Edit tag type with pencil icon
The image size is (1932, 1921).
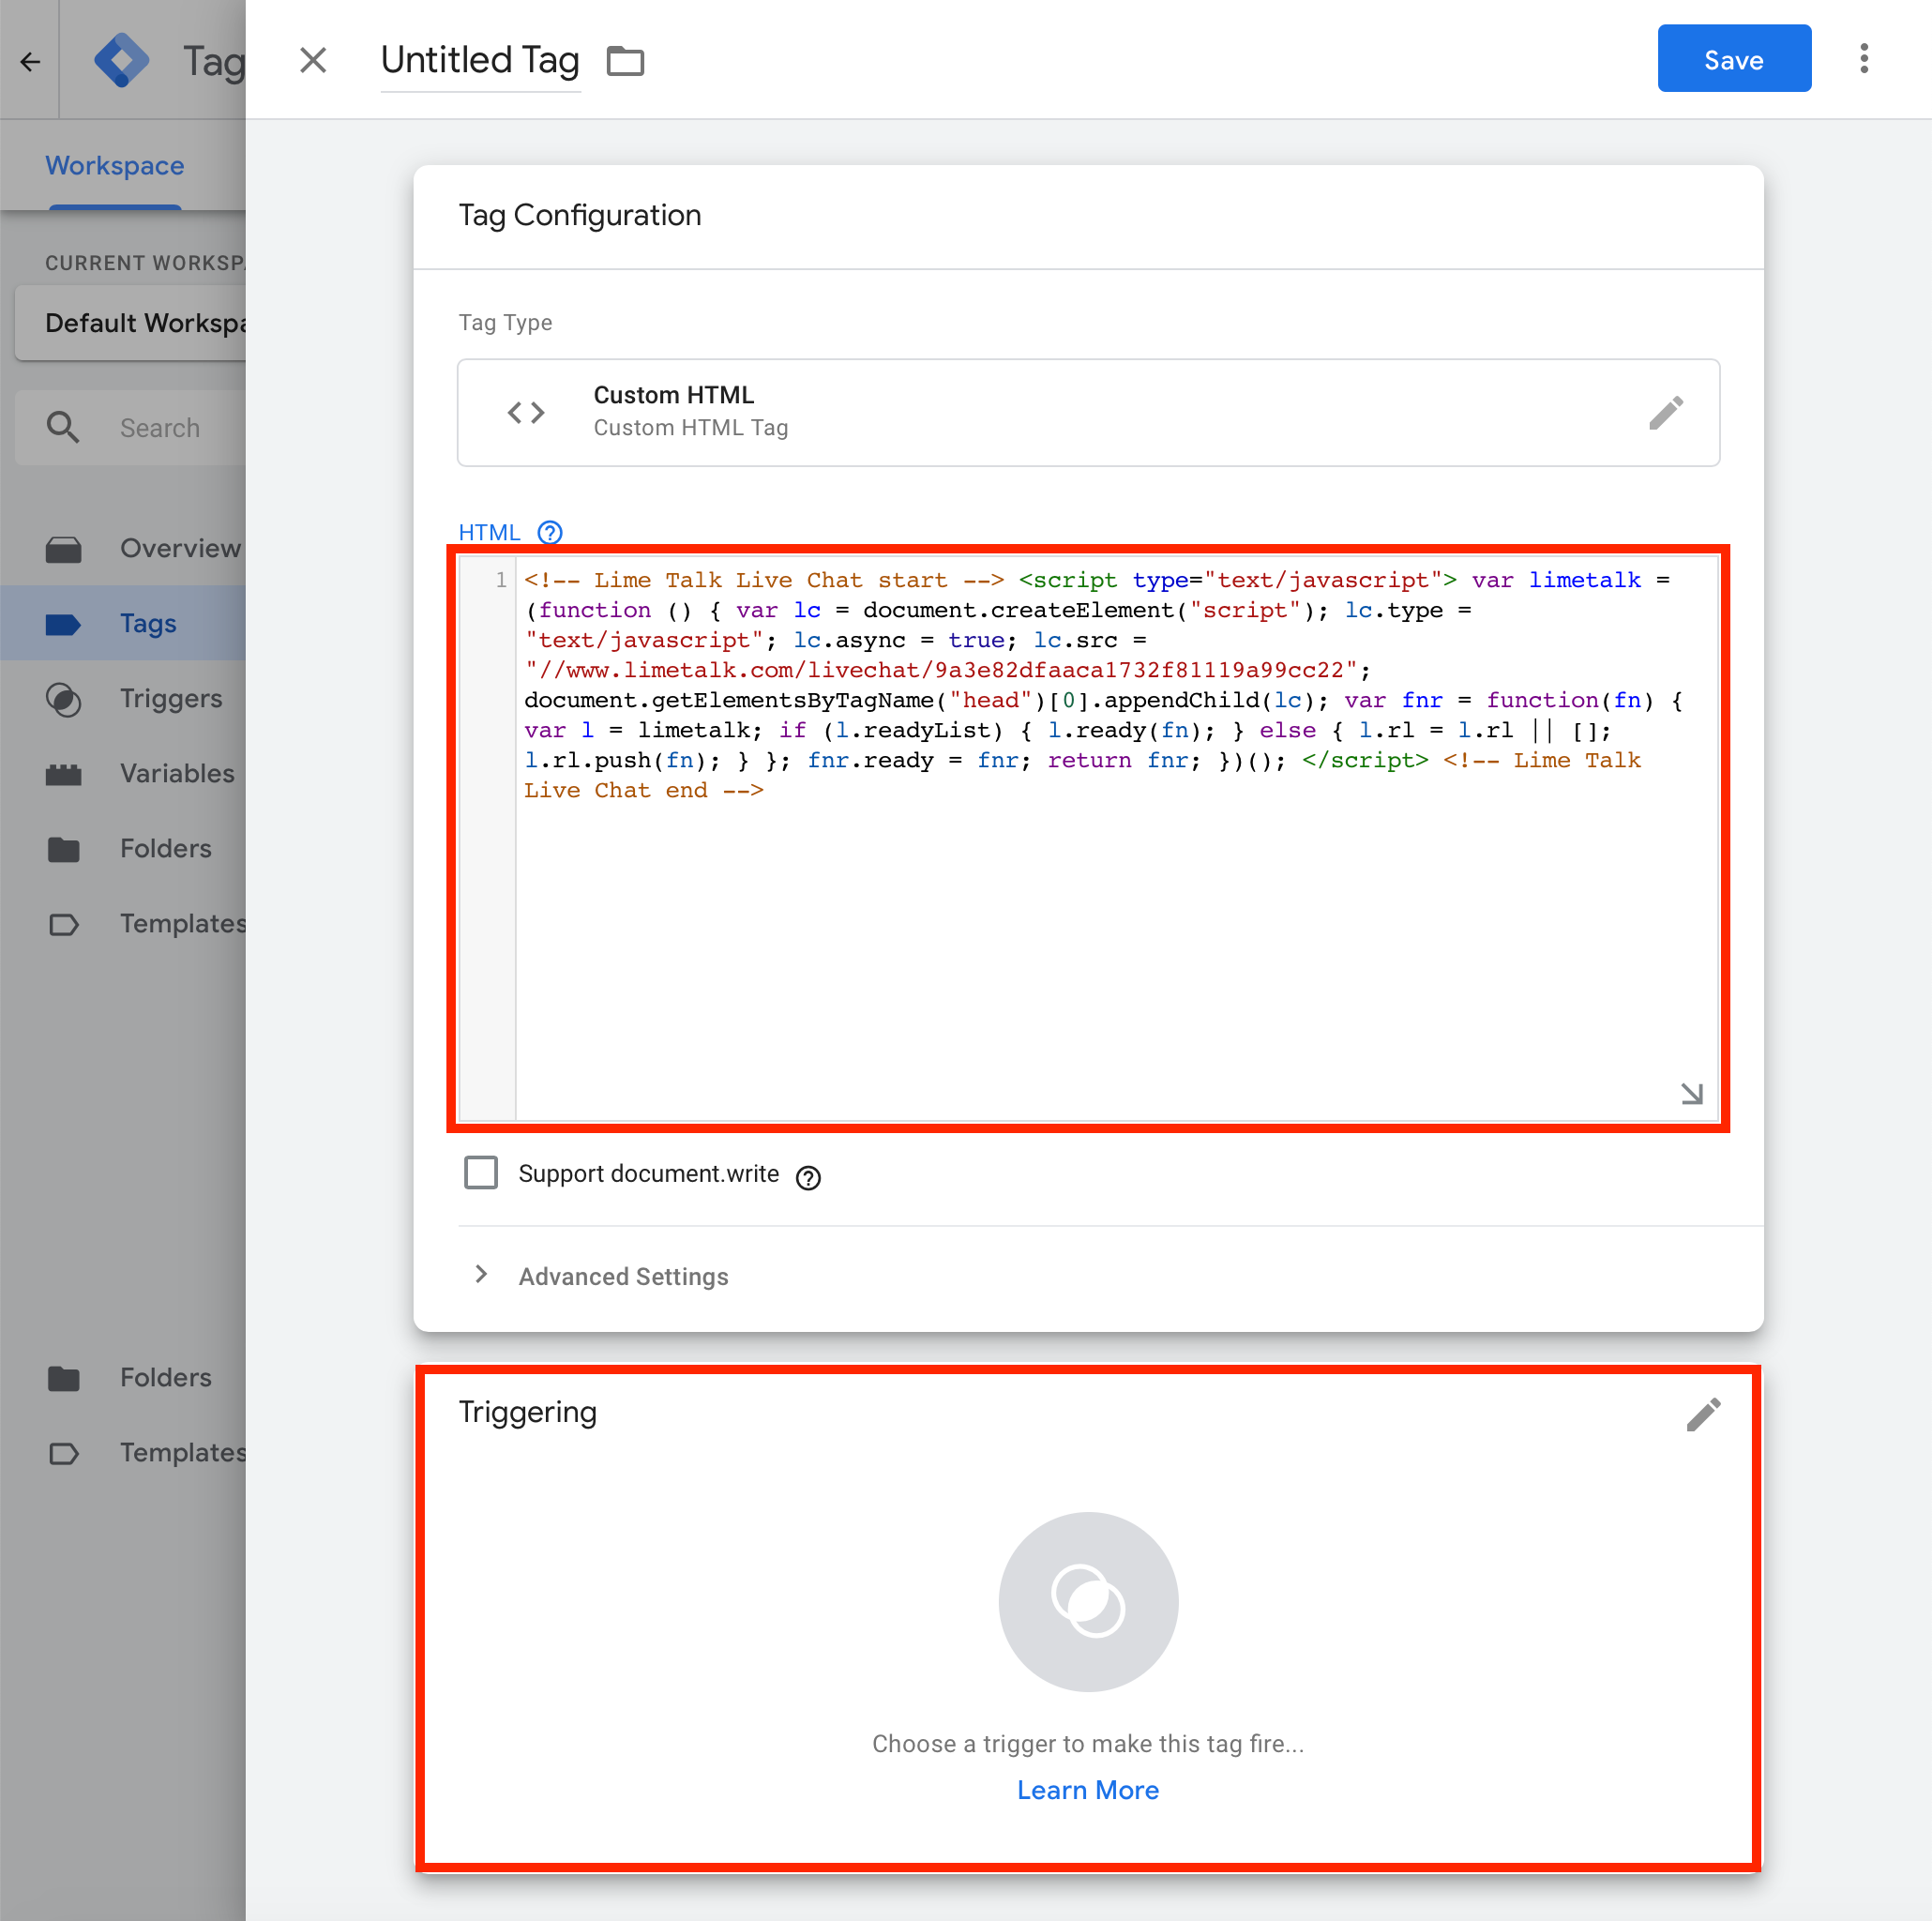click(1665, 412)
